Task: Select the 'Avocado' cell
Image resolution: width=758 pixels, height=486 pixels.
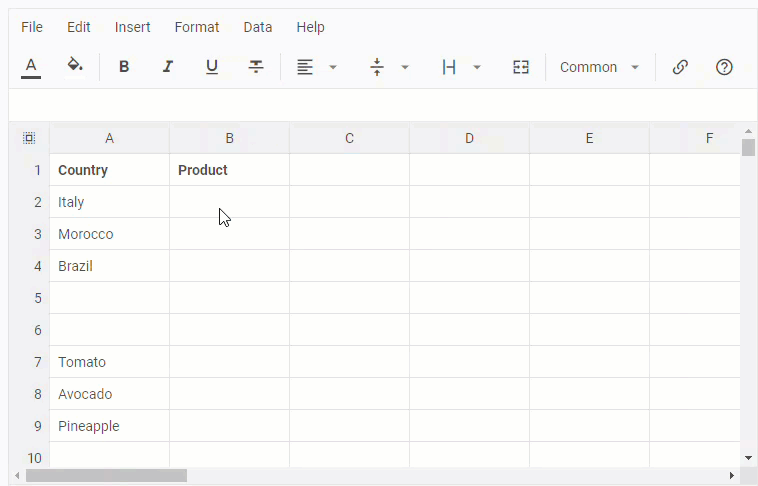Action: click(110, 394)
